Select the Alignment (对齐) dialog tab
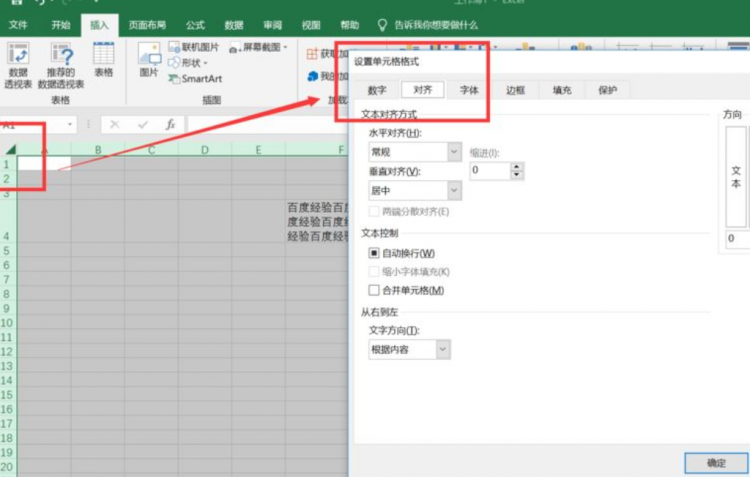This screenshot has height=477, width=750. pos(423,89)
